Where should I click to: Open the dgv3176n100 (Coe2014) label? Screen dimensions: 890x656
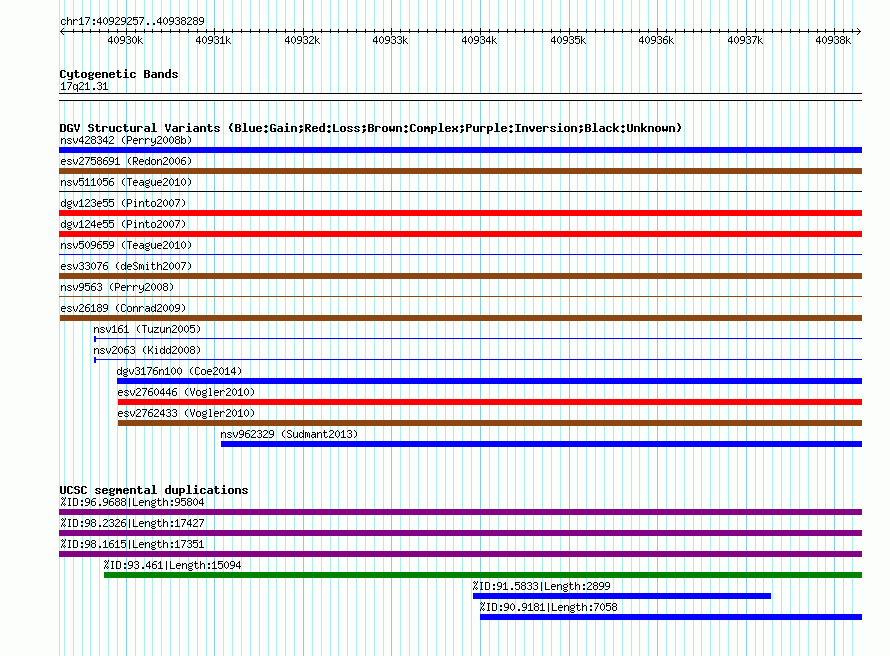click(x=179, y=371)
